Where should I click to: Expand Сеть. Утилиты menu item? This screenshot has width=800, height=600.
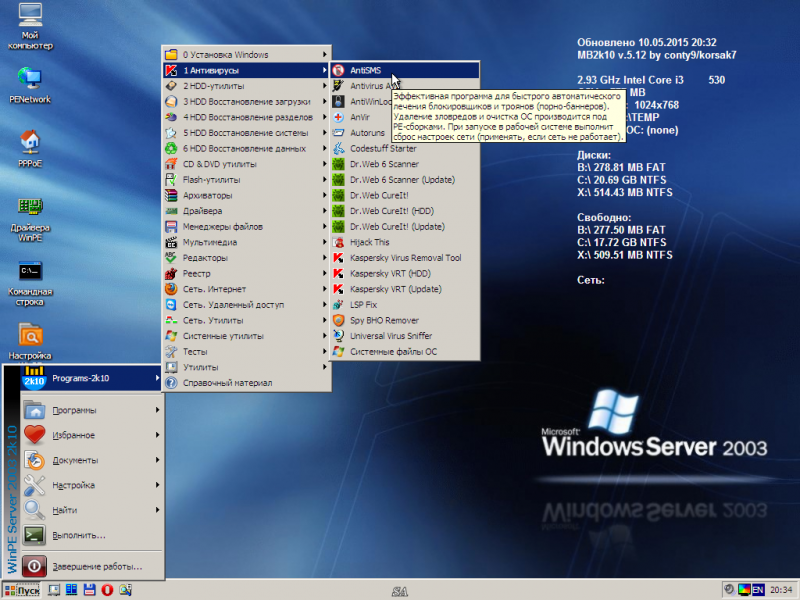[247, 320]
